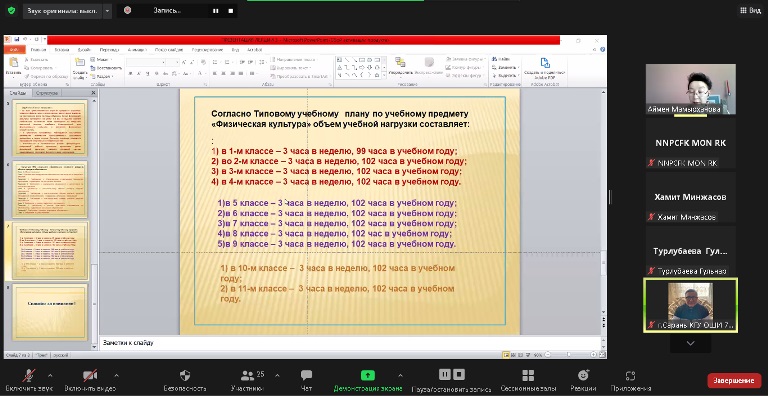The height and width of the screenshot is (396, 768).
Task: Click into the Заметки к слайду notes field
Action: (350, 343)
